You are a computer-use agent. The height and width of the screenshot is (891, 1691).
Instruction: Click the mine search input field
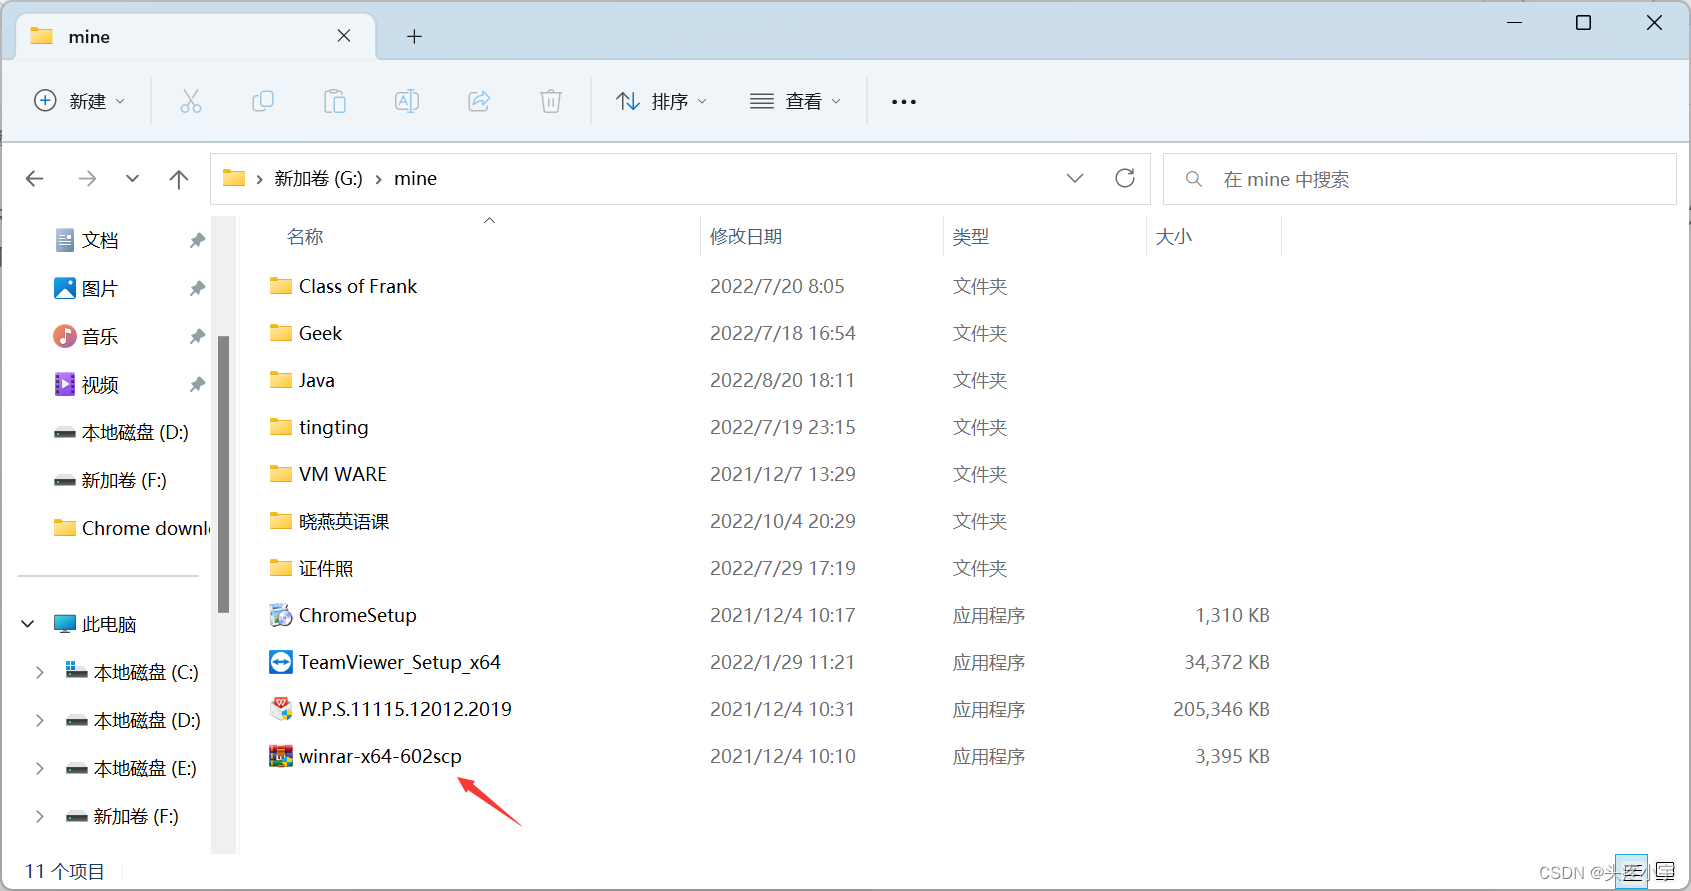[x=1420, y=179]
